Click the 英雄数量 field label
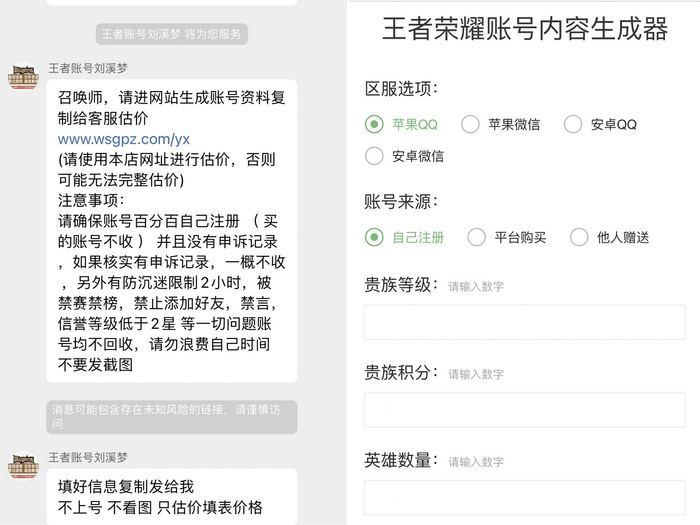The width and height of the screenshot is (700, 525). (x=401, y=460)
